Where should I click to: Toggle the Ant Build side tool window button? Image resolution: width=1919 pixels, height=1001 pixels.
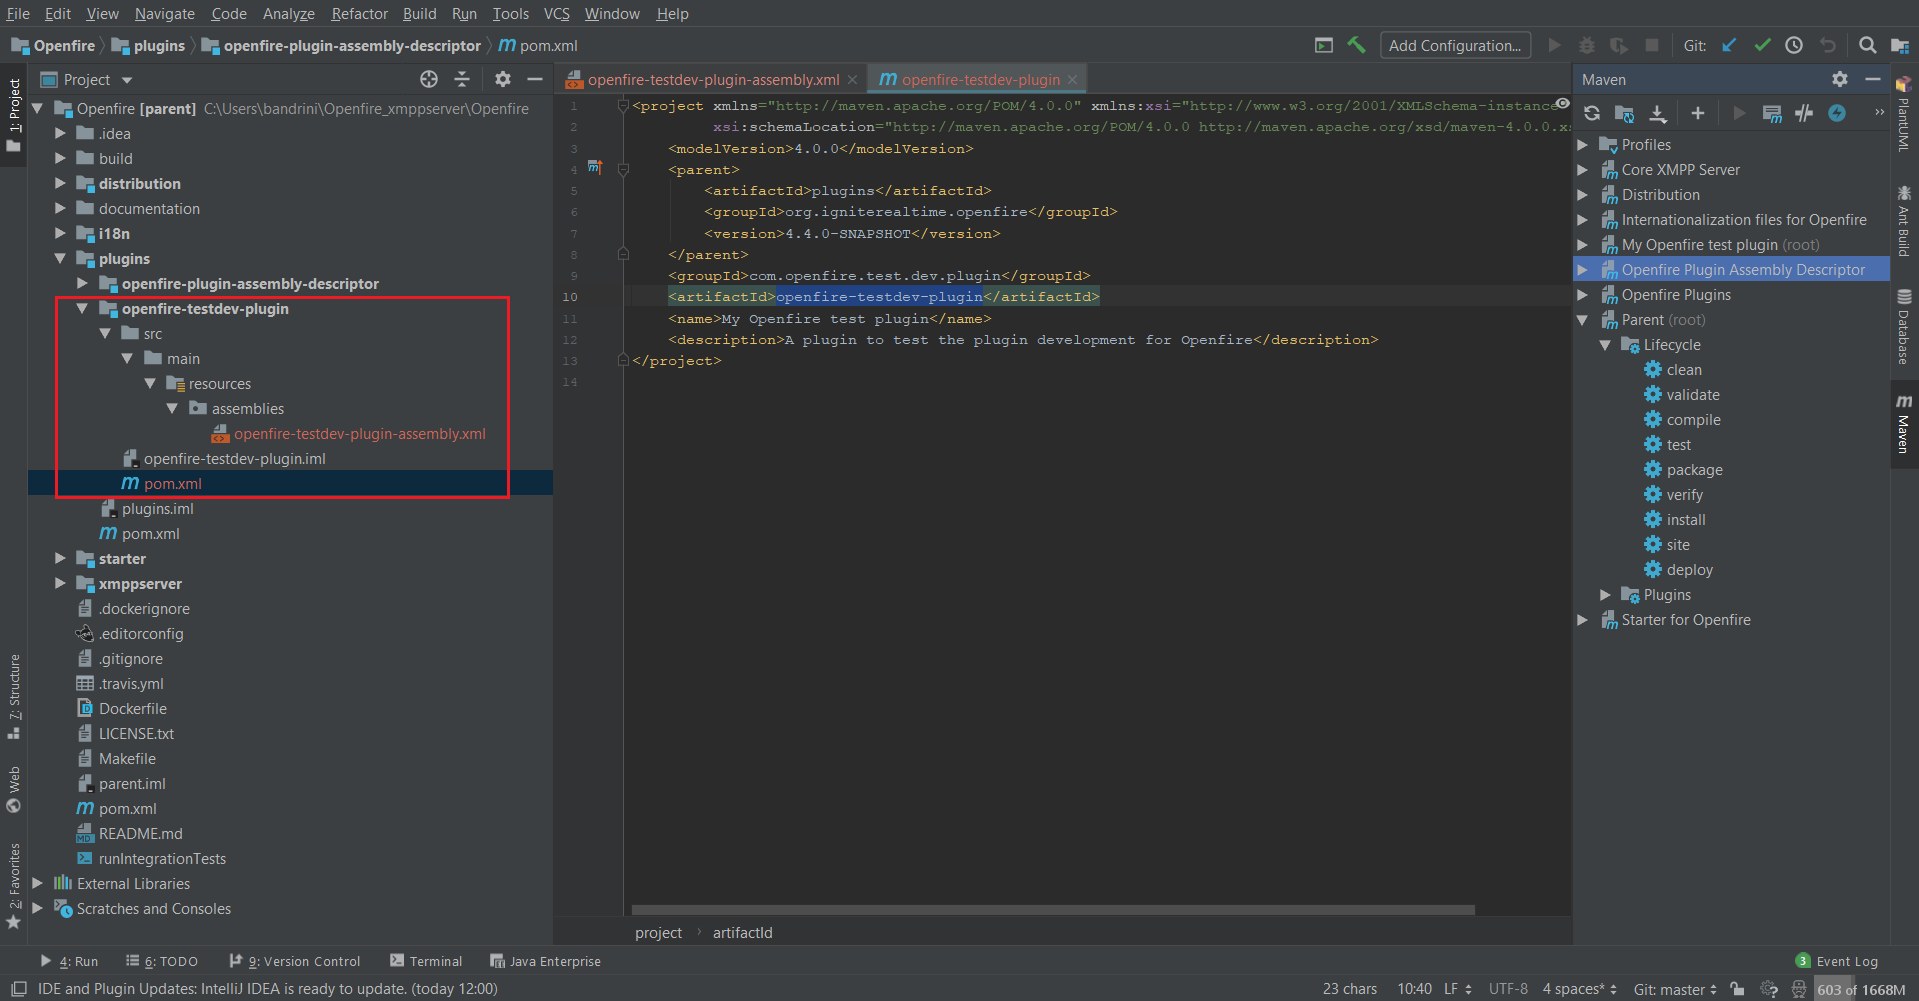1904,220
